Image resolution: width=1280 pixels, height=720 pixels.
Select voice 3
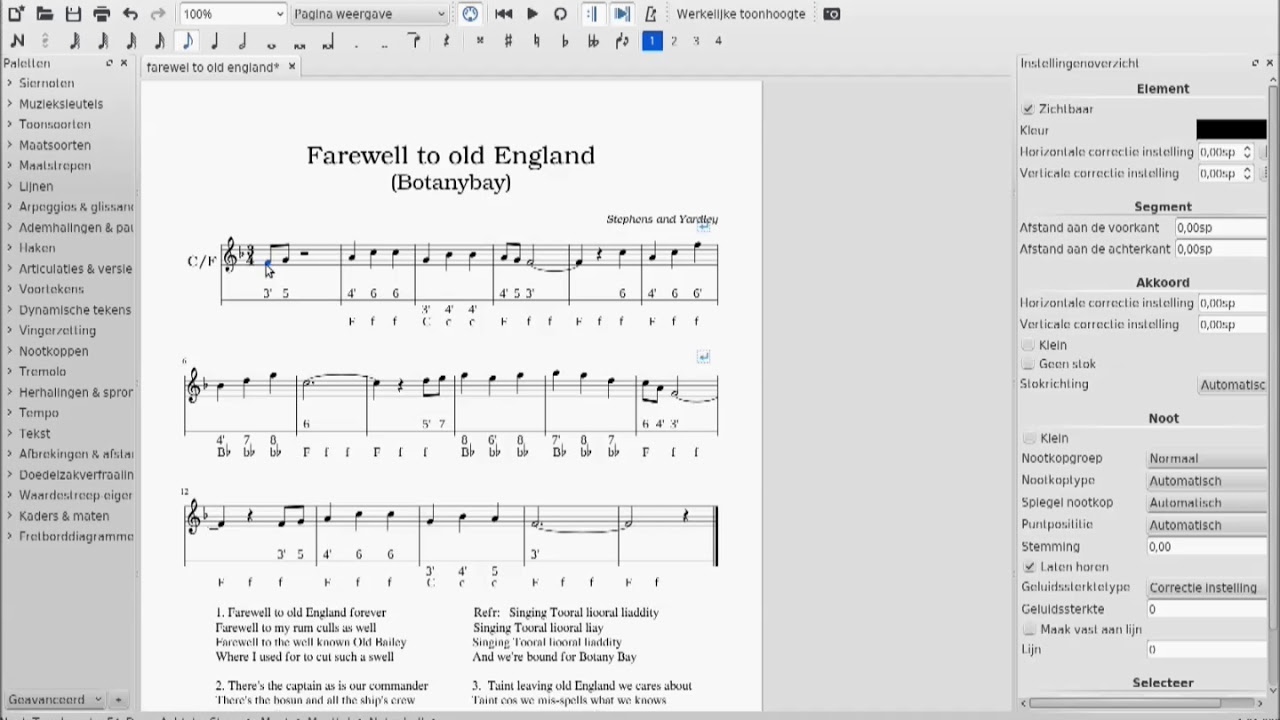pyautogui.click(x=696, y=41)
